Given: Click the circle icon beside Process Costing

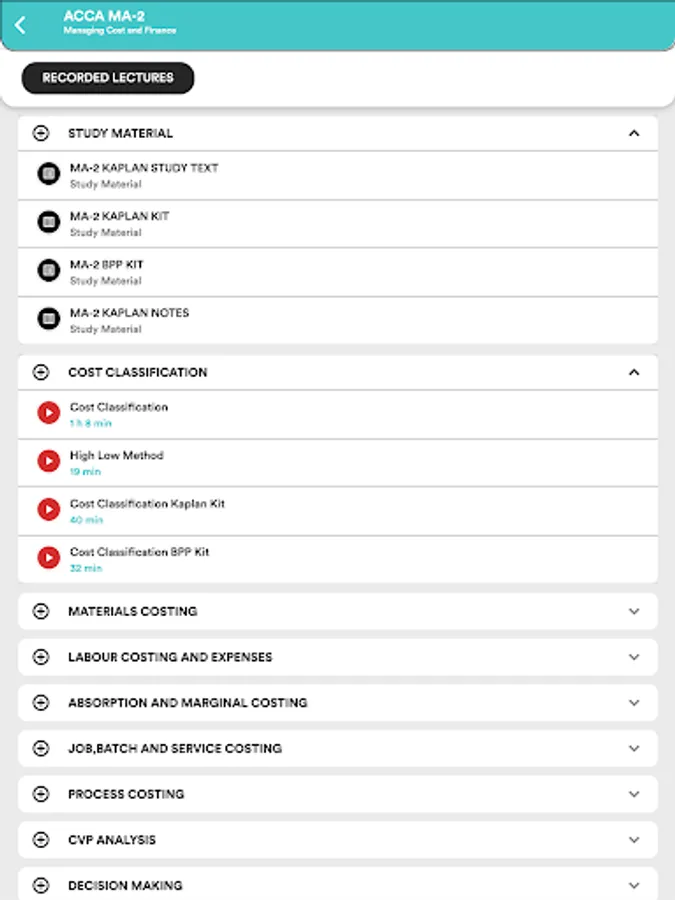Looking at the screenshot, I should tap(41, 794).
